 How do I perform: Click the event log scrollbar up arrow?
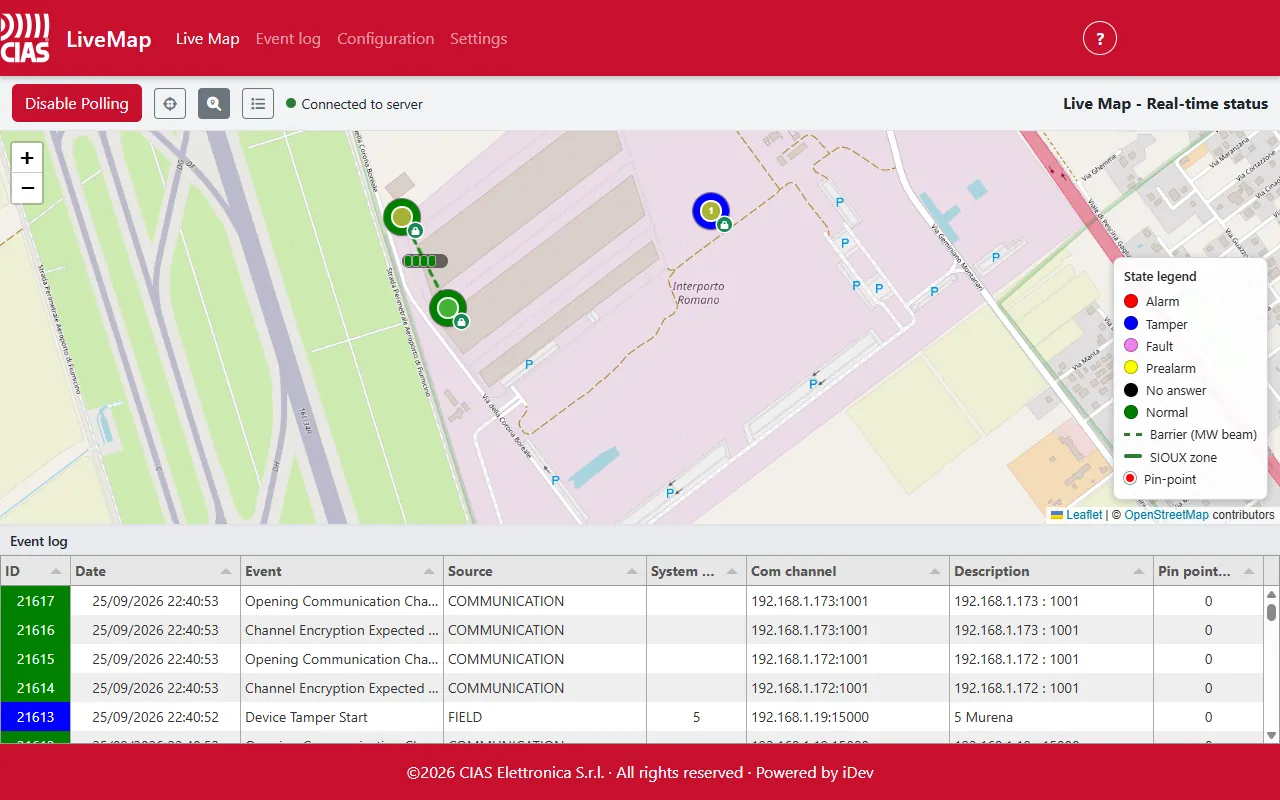(1272, 596)
